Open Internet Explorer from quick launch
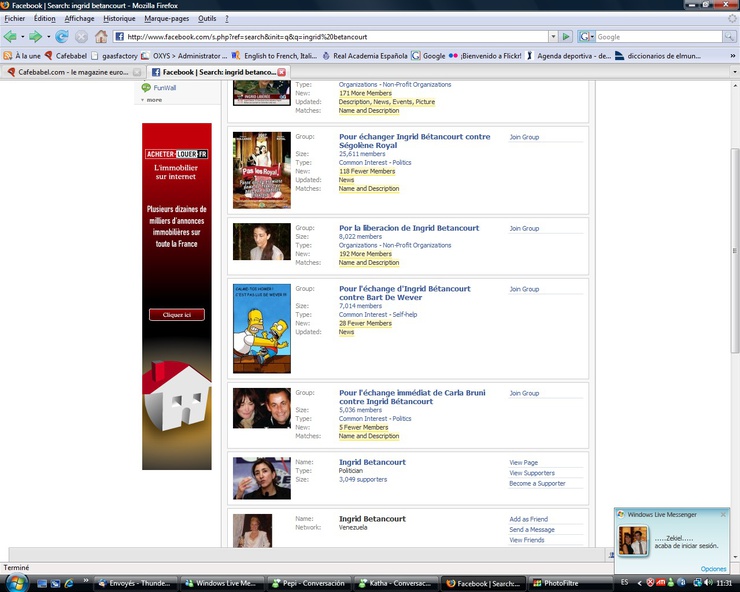 (x=69, y=584)
